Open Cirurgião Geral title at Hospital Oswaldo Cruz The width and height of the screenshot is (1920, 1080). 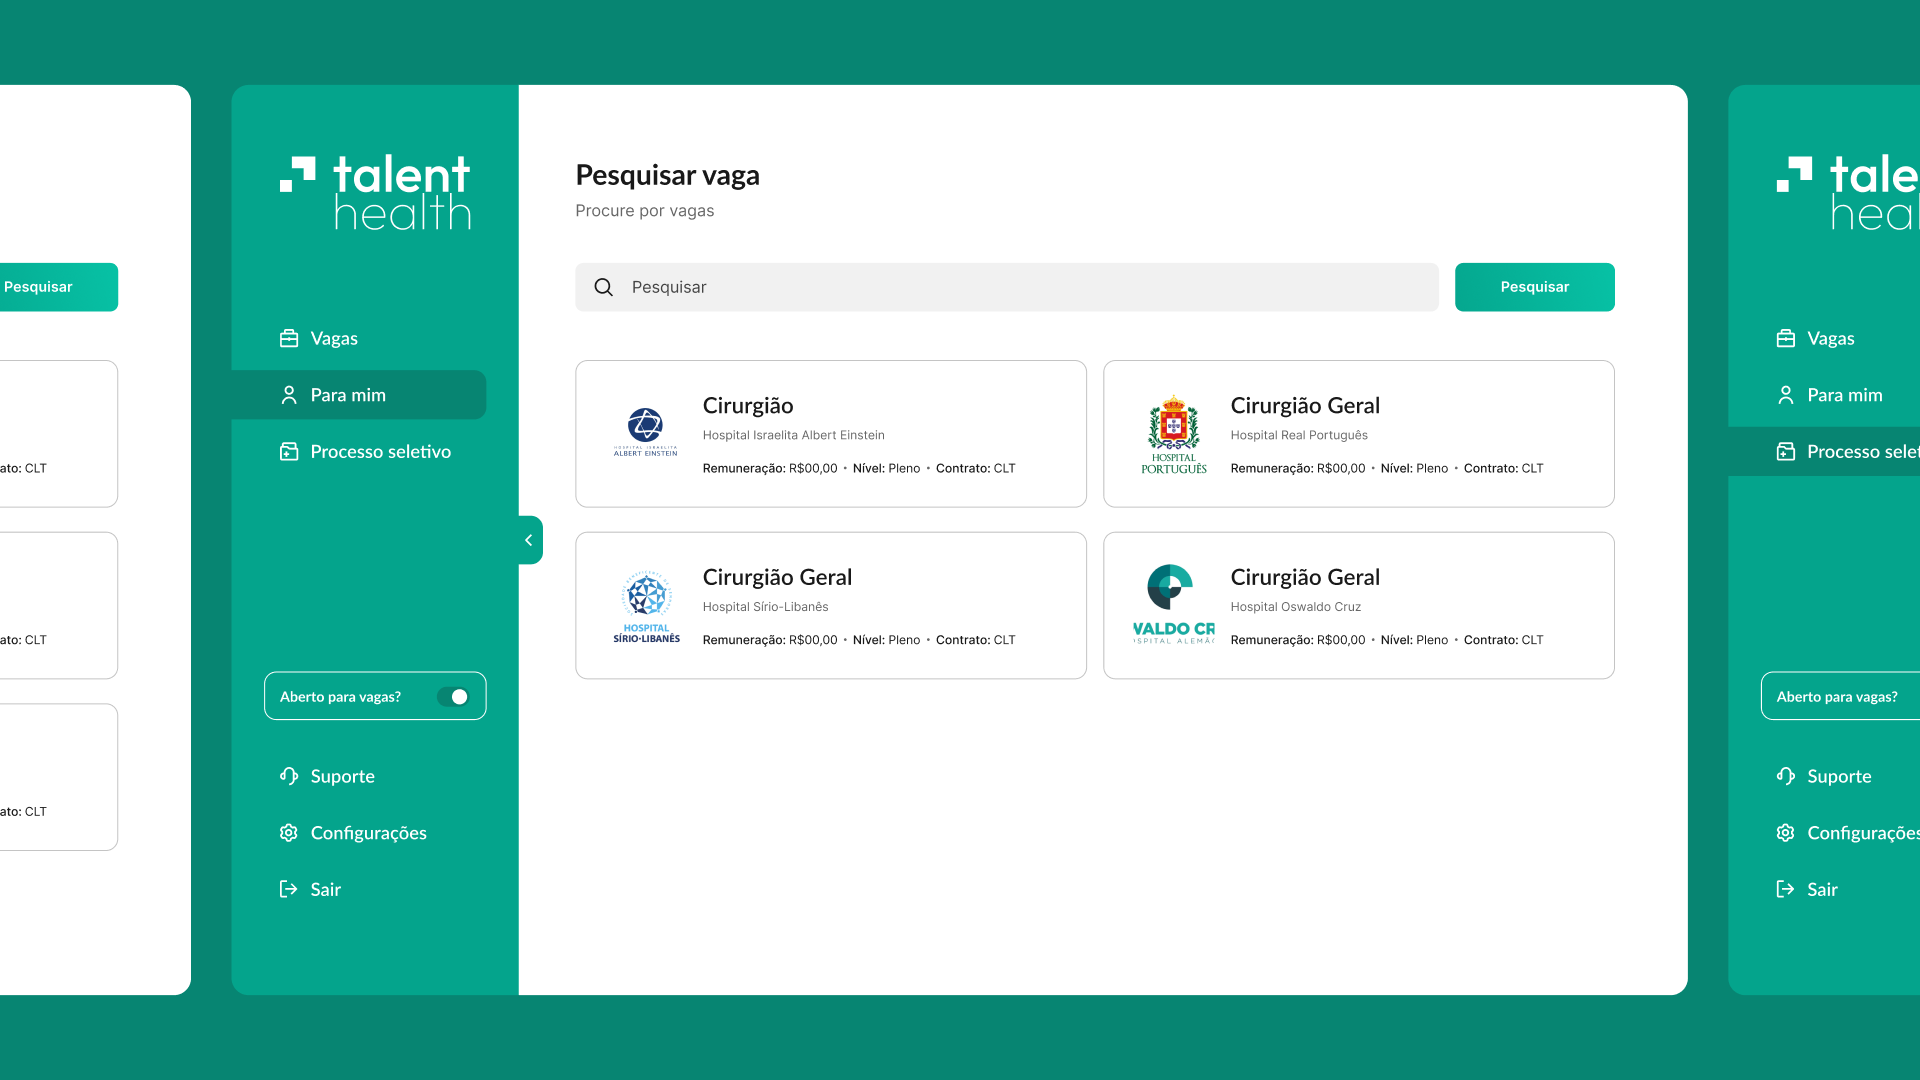[x=1305, y=577]
